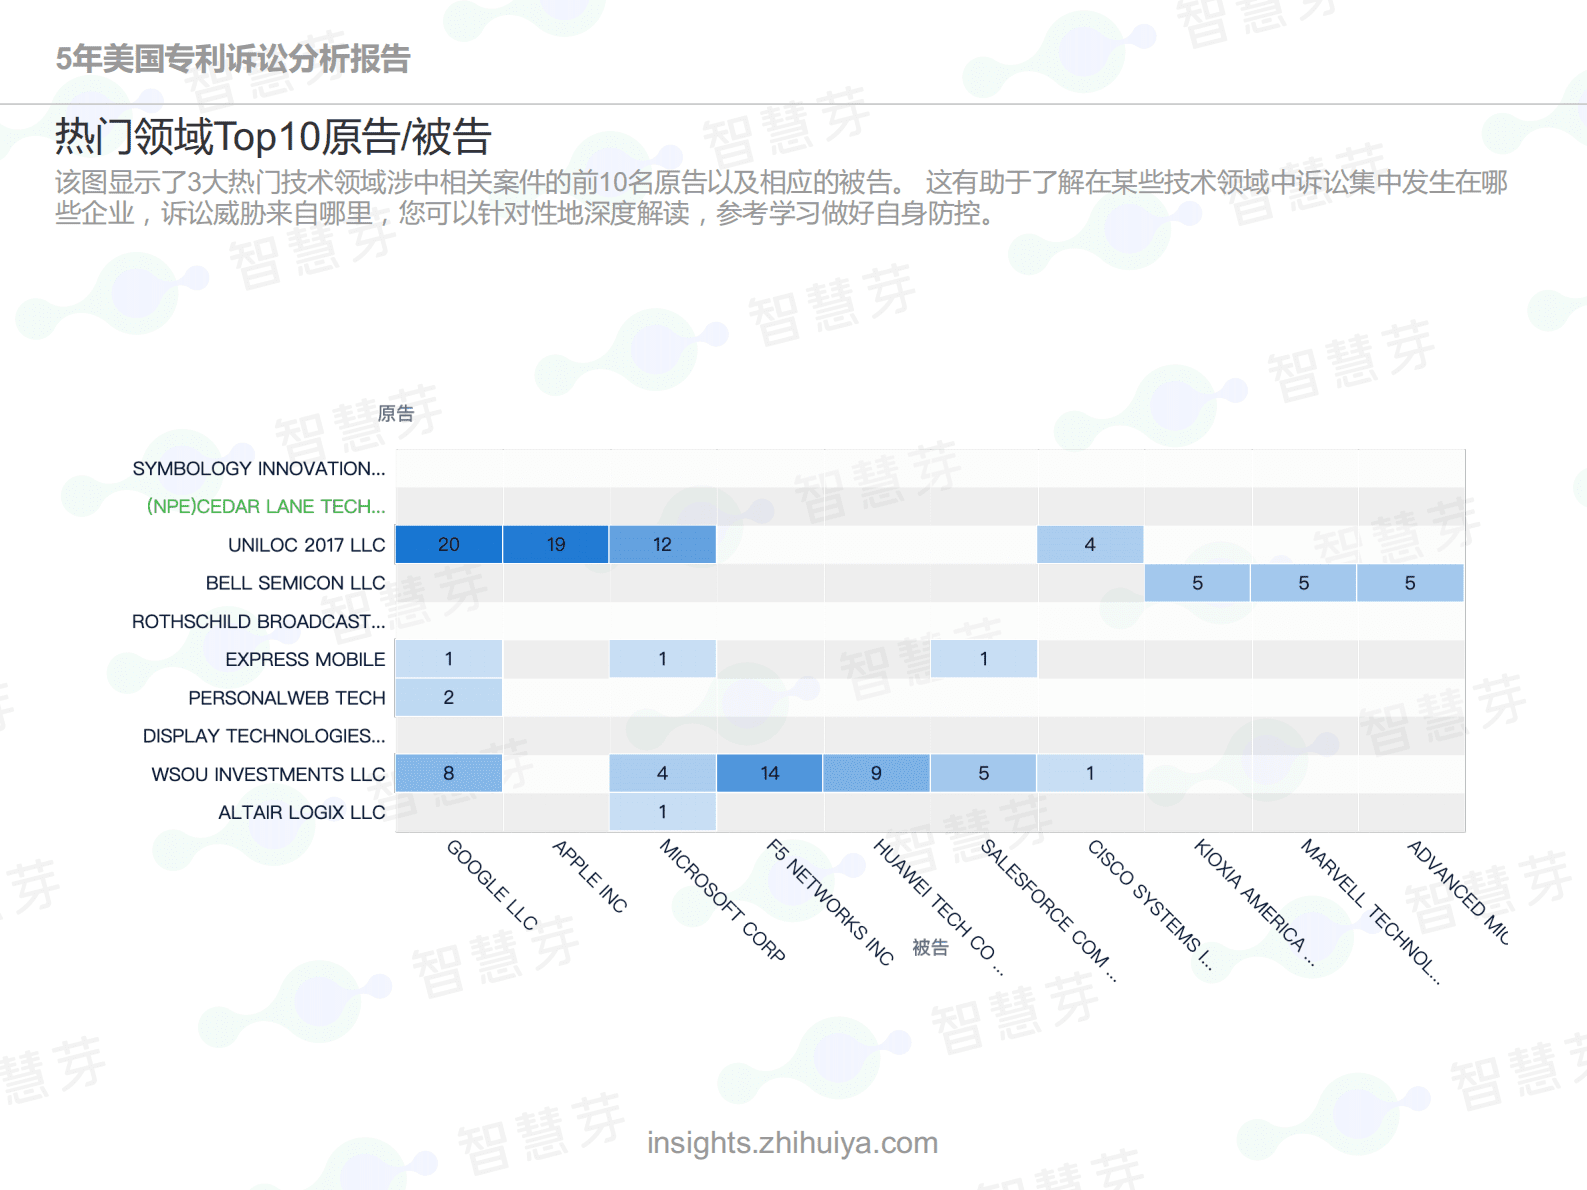The image size is (1587, 1190).
Task: Select the ROTHSCHILD BROADCAST... plaintiff label
Action: click(x=259, y=621)
